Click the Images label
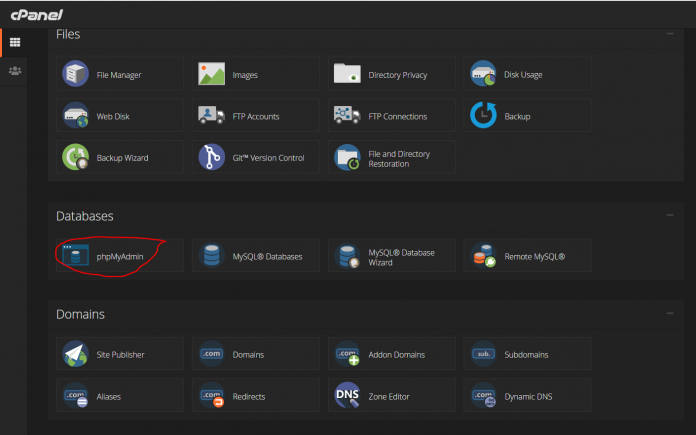The height and width of the screenshot is (435, 696). point(245,75)
